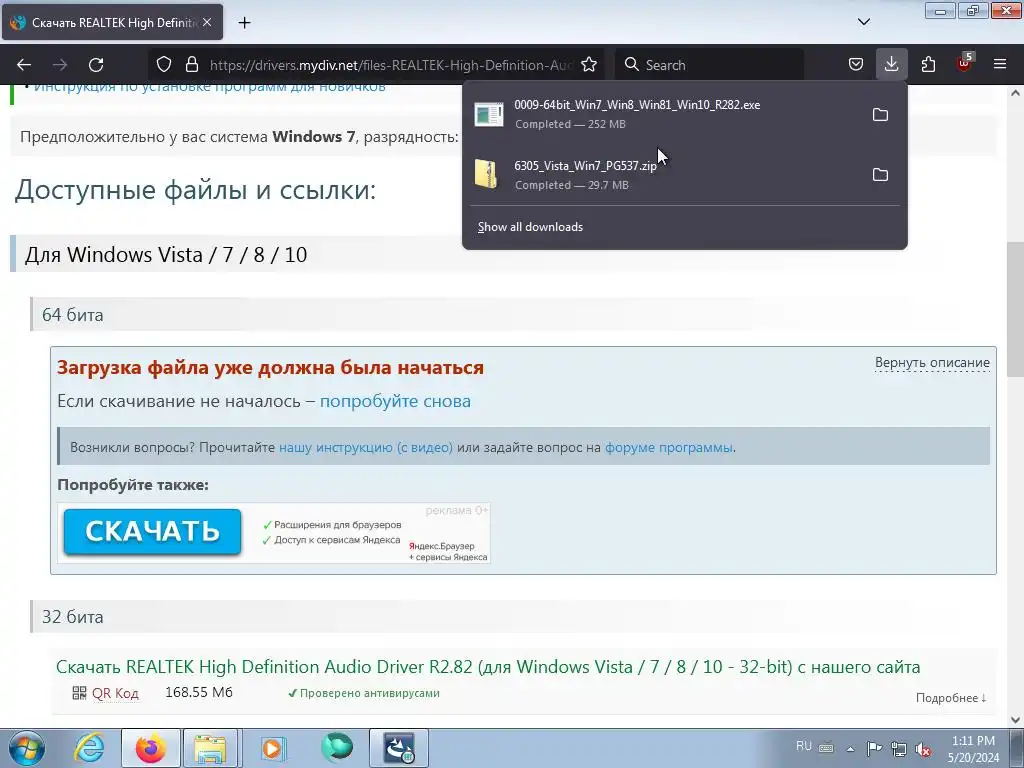Open the installer setup taskbar icon
Viewport: 1024px width, 768px height.
(x=399, y=748)
